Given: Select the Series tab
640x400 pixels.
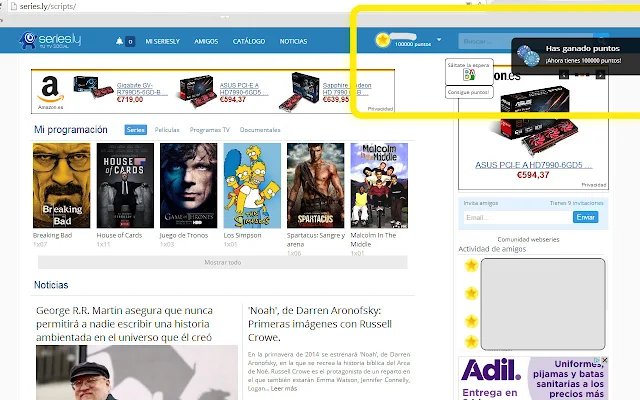Looking at the screenshot, I should pyautogui.click(x=136, y=130).
